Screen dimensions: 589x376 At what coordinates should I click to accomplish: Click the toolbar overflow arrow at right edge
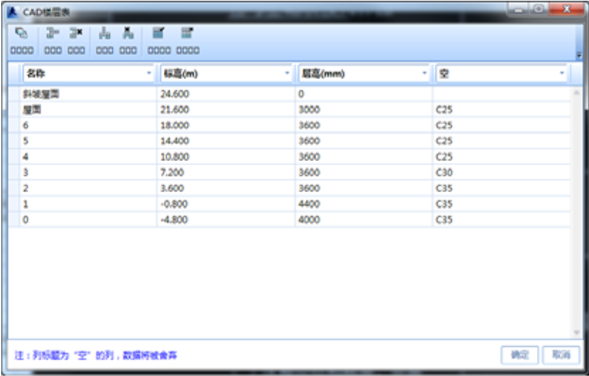point(579,55)
